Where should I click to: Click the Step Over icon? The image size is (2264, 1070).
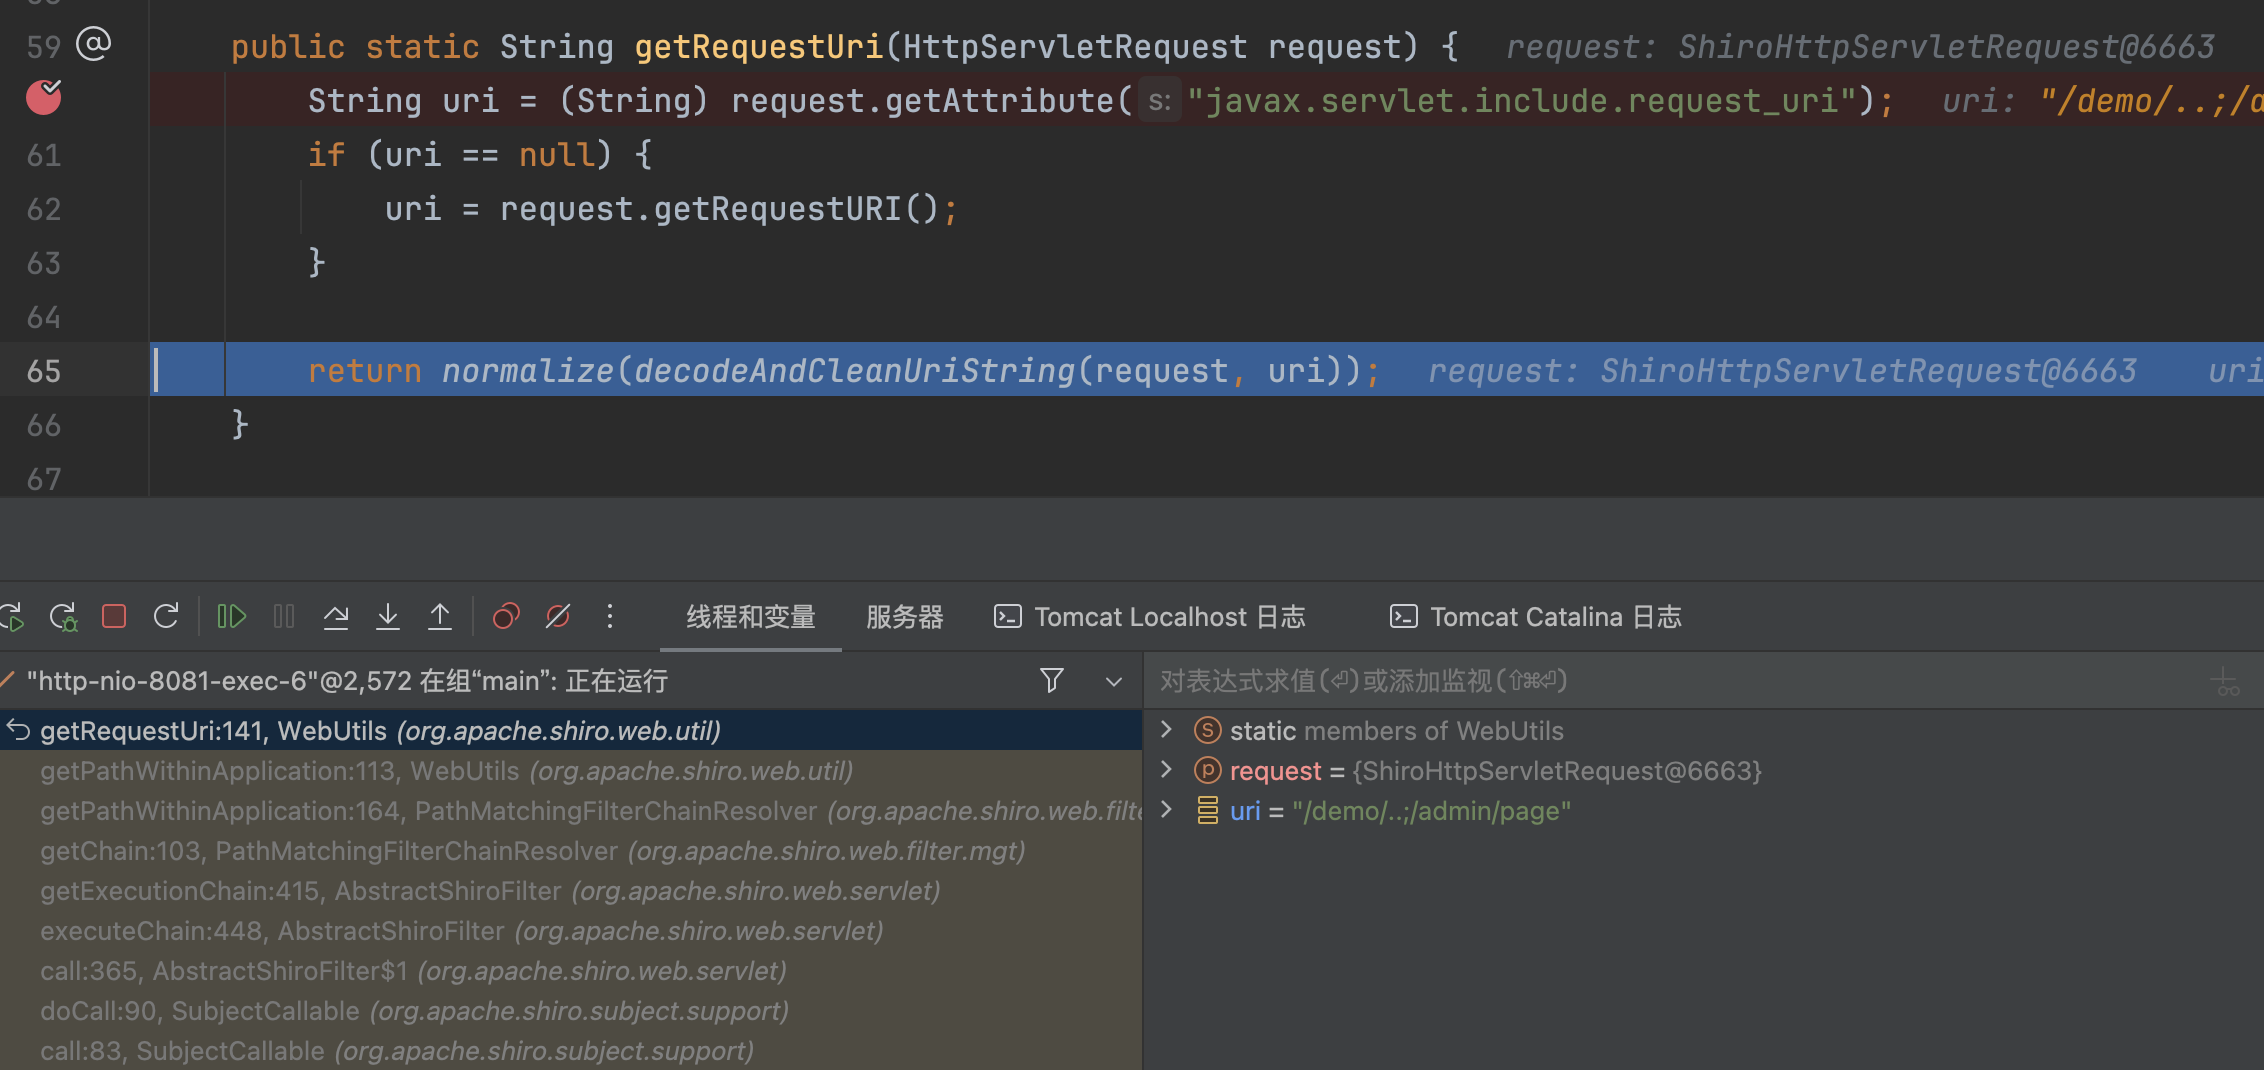[x=336, y=616]
